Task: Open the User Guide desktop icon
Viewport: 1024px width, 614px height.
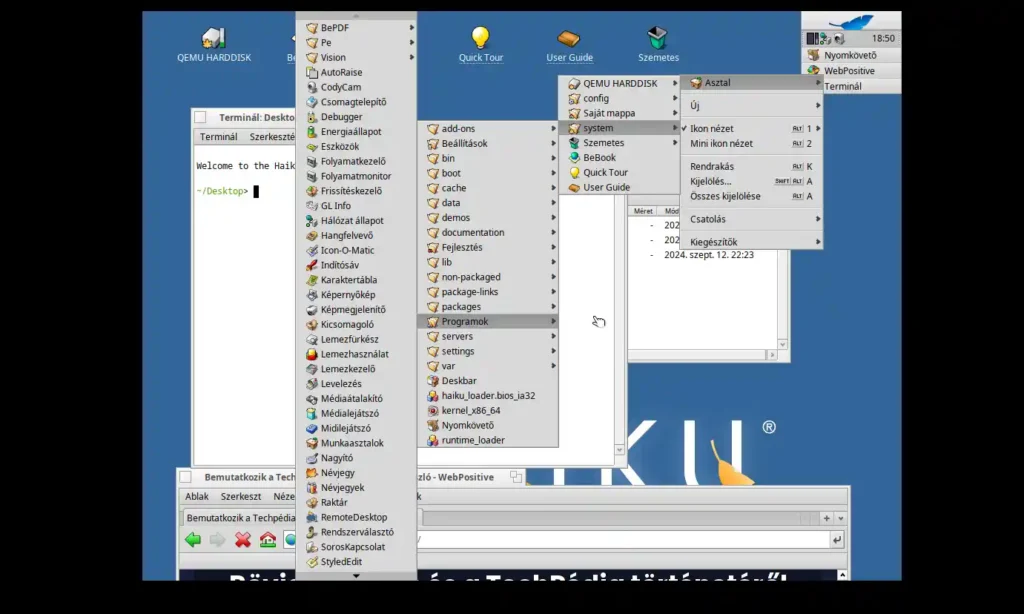Action: click(x=569, y=44)
